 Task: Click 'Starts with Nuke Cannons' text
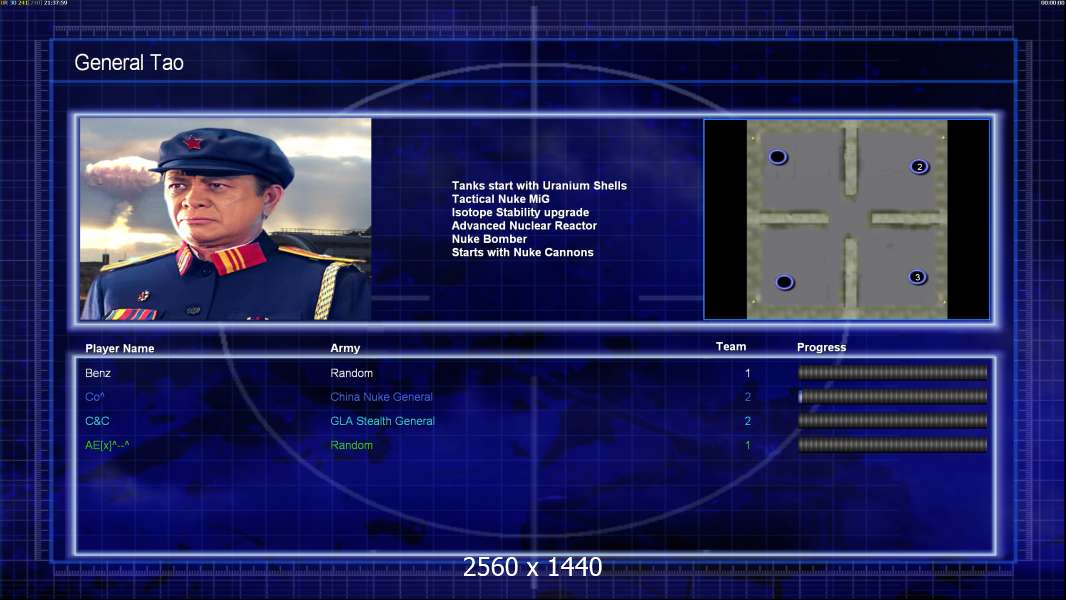coord(522,252)
